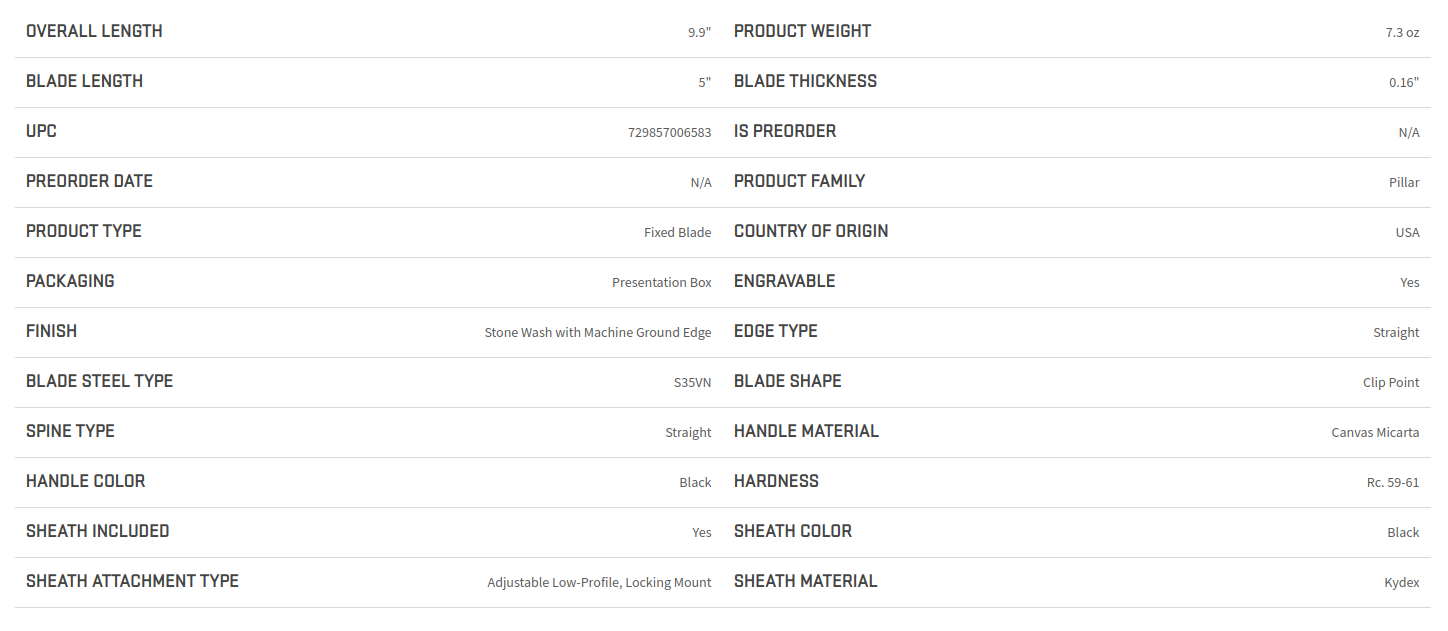
Task: Click the Edge Type value Straight
Action: coord(1396,332)
